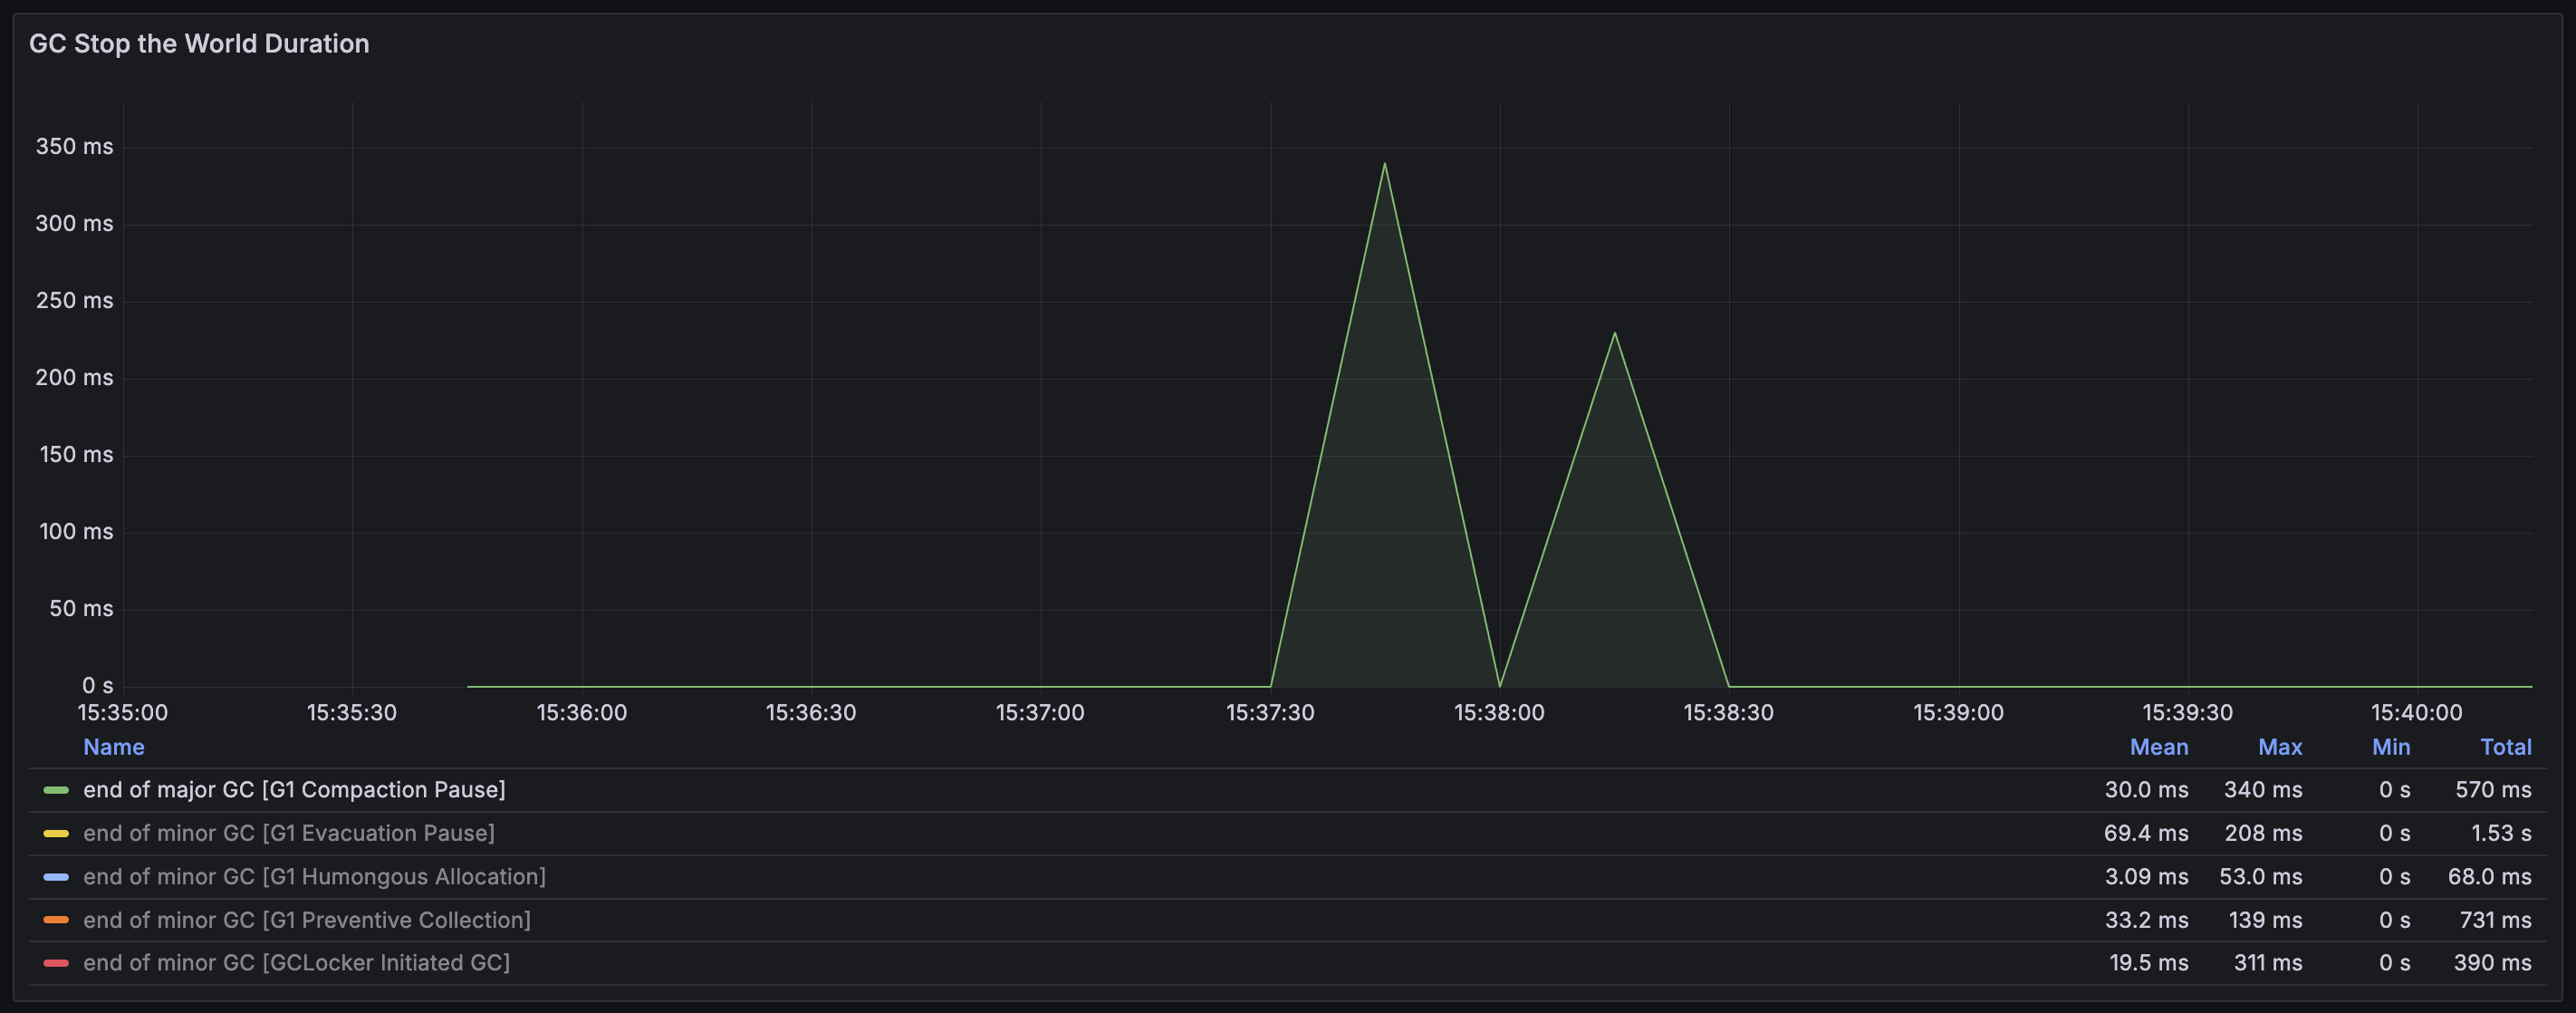Click the 68.0 ms total value
The image size is (2576, 1013).
pyautogui.click(x=2489, y=877)
